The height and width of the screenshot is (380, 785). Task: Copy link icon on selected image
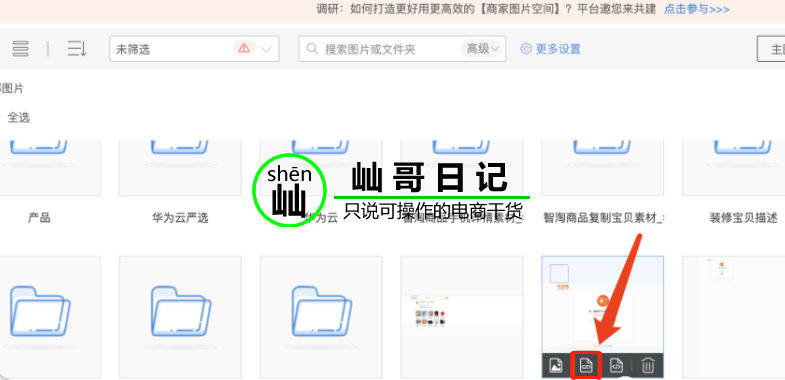point(586,366)
